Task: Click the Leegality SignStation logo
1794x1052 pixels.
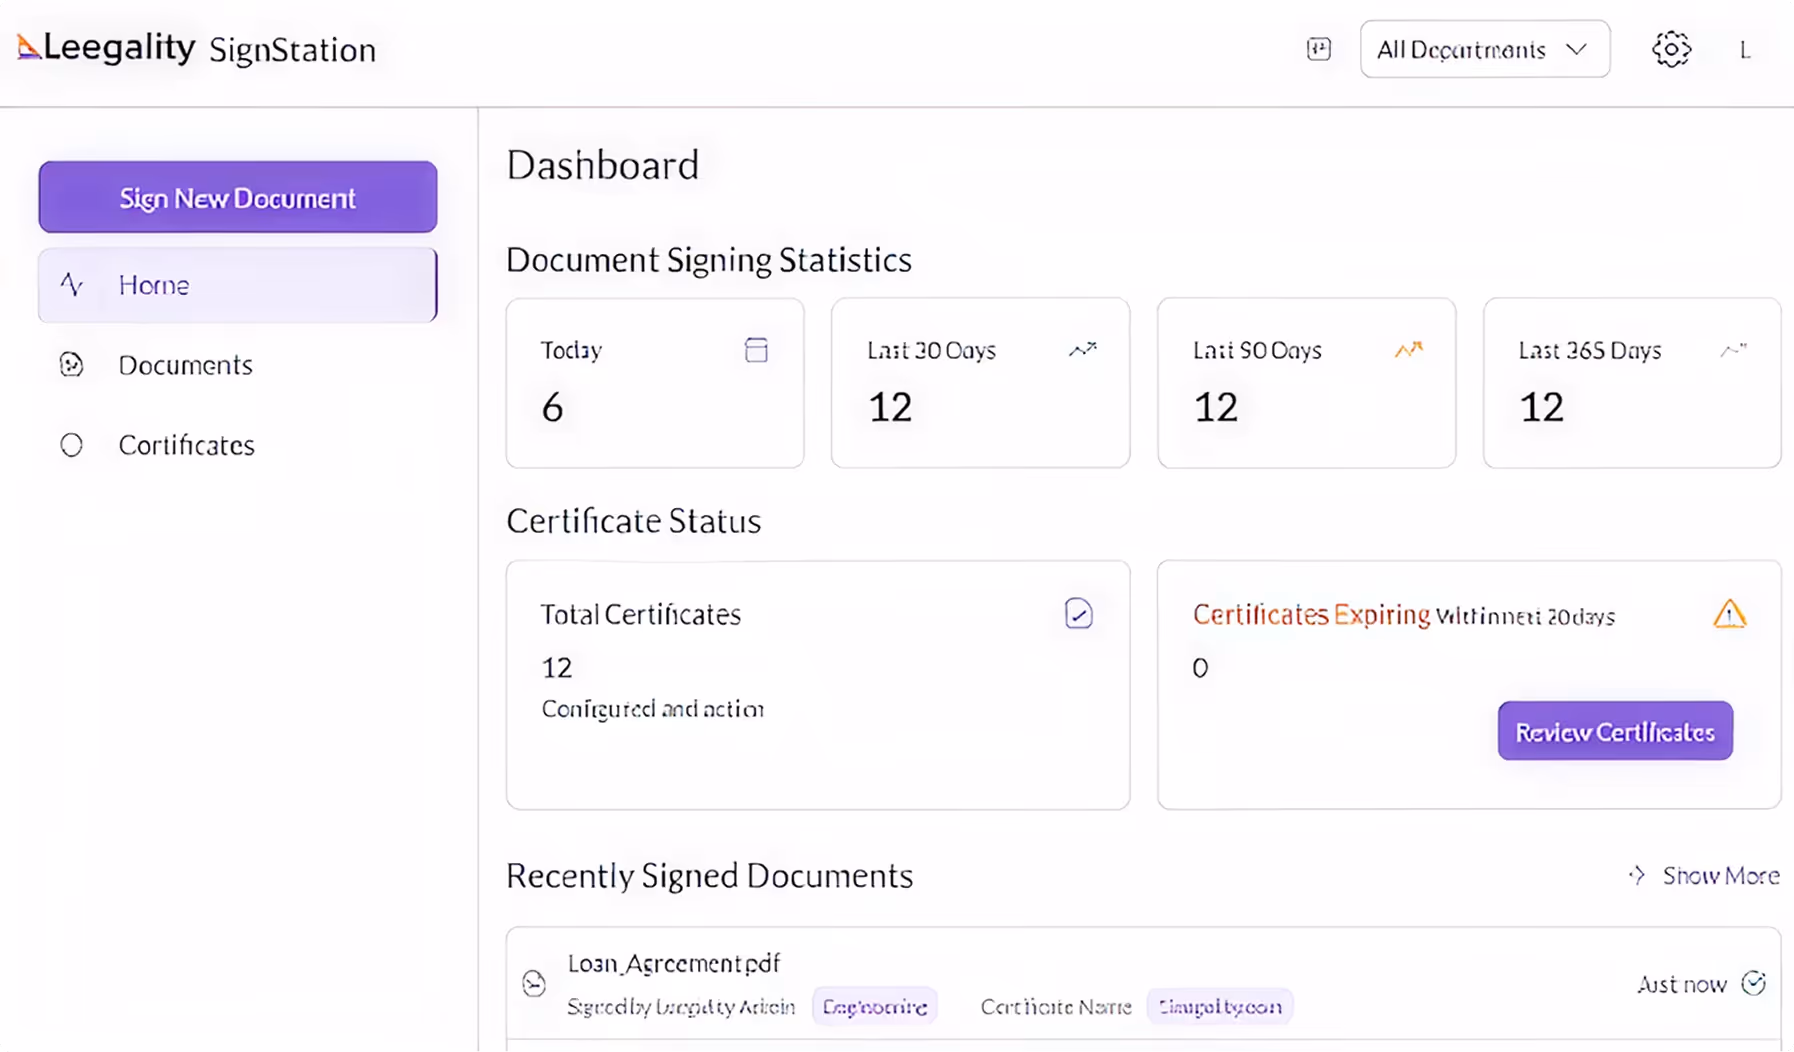Action: [x=196, y=48]
